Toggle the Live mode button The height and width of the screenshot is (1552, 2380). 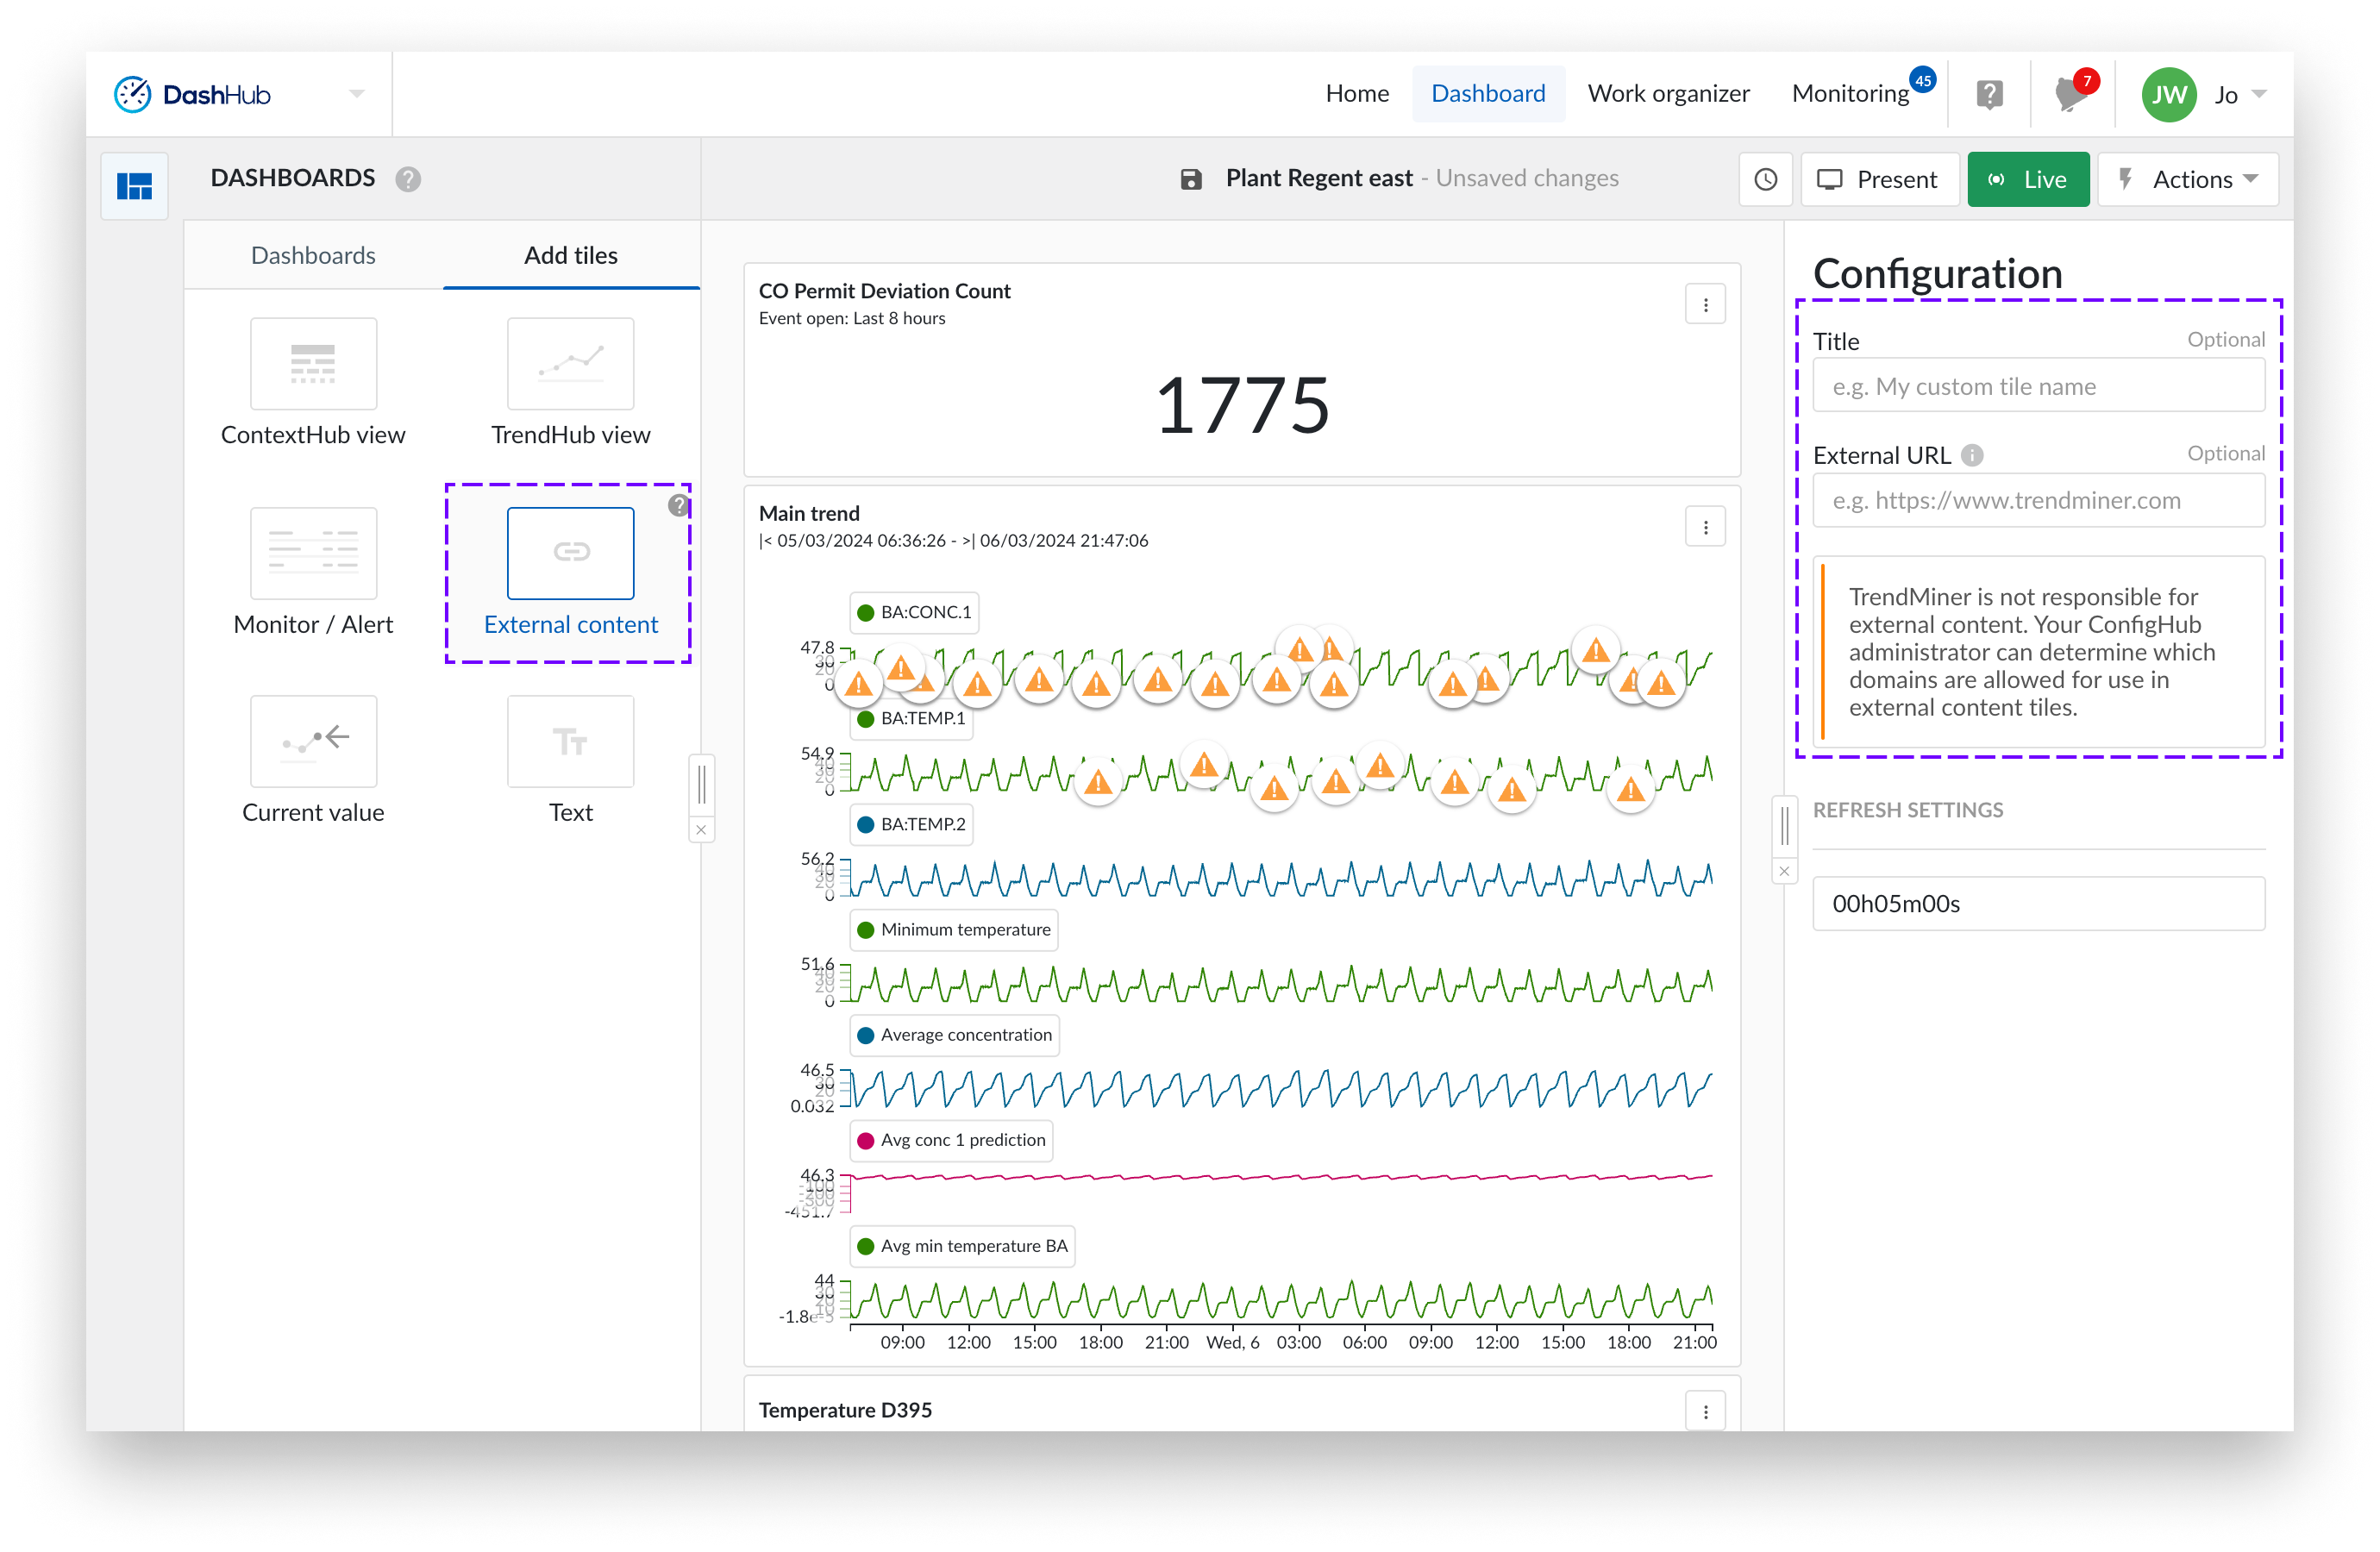click(2027, 179)
